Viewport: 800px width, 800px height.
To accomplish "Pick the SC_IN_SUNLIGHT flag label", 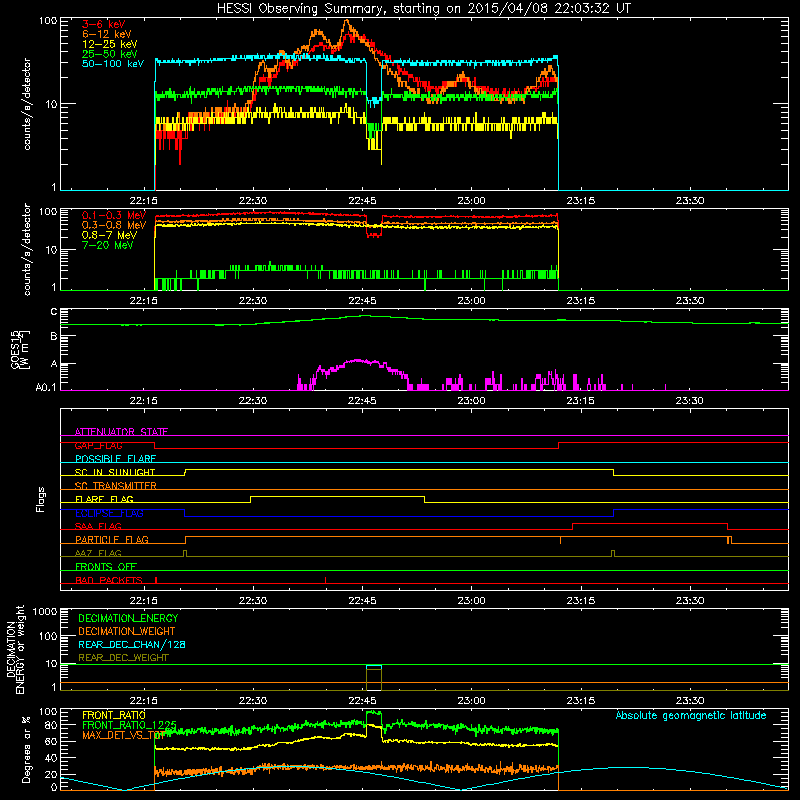I will pos(115,472).
